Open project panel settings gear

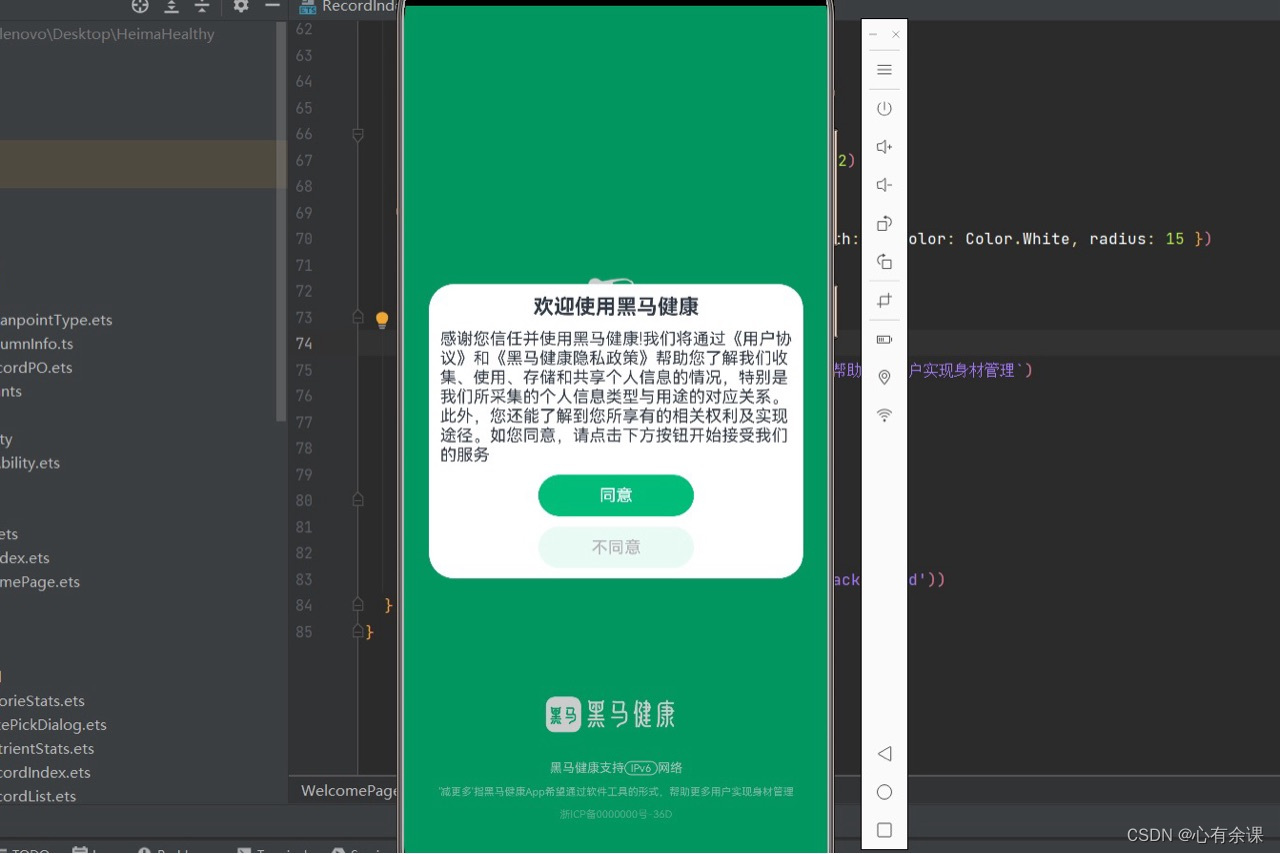(241, 6)
